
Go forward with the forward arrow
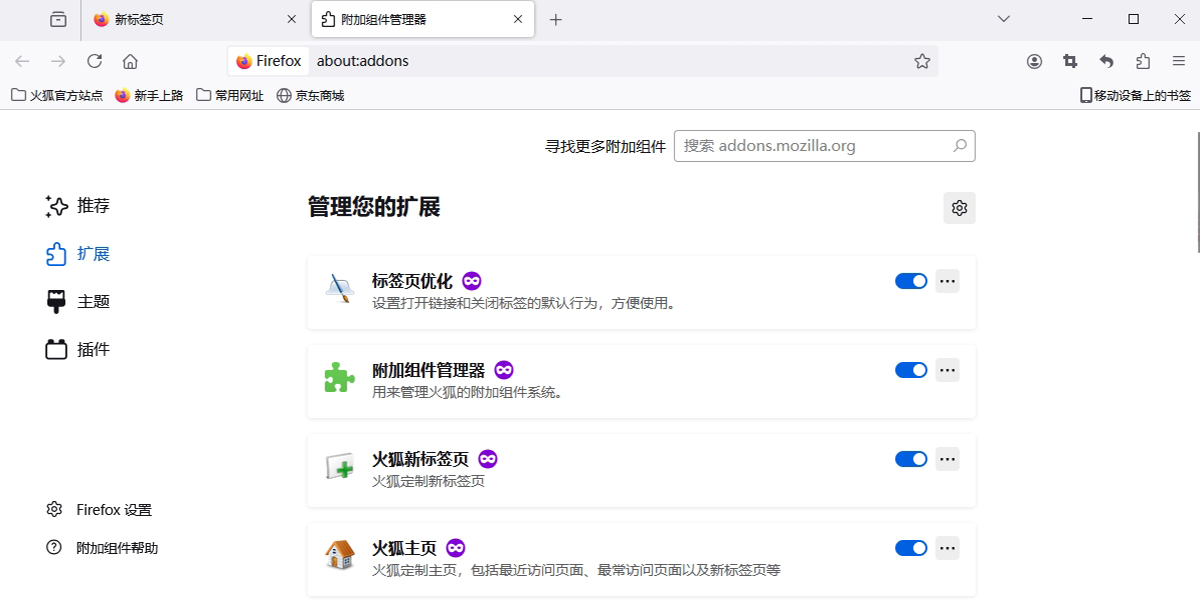point(58,61)
